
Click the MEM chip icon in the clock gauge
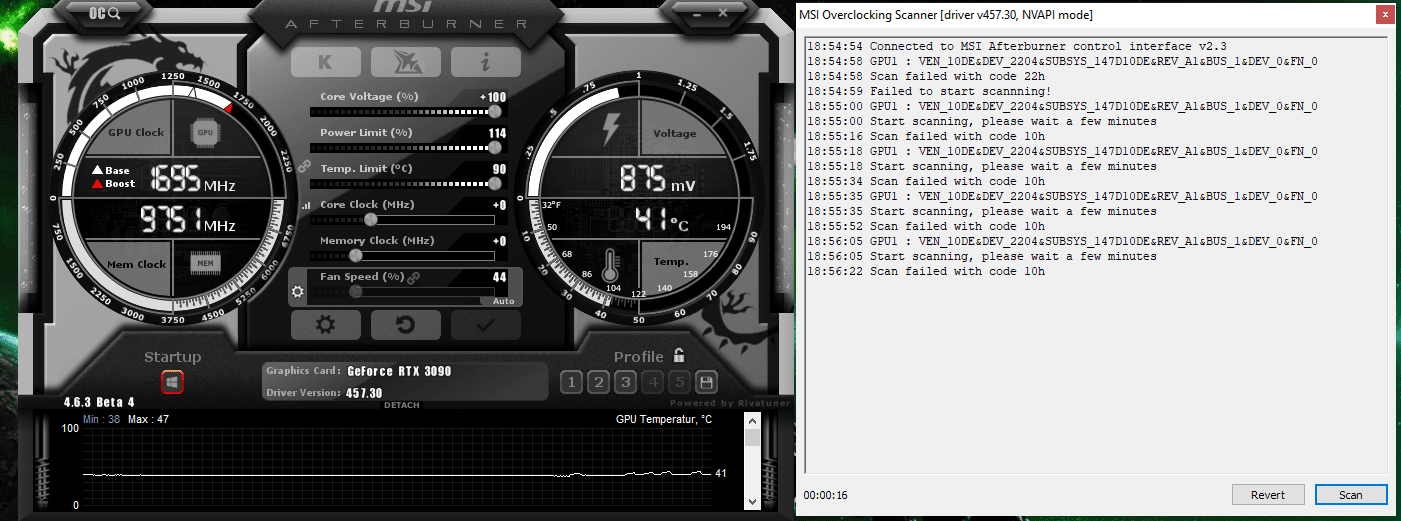coord(206,263)
